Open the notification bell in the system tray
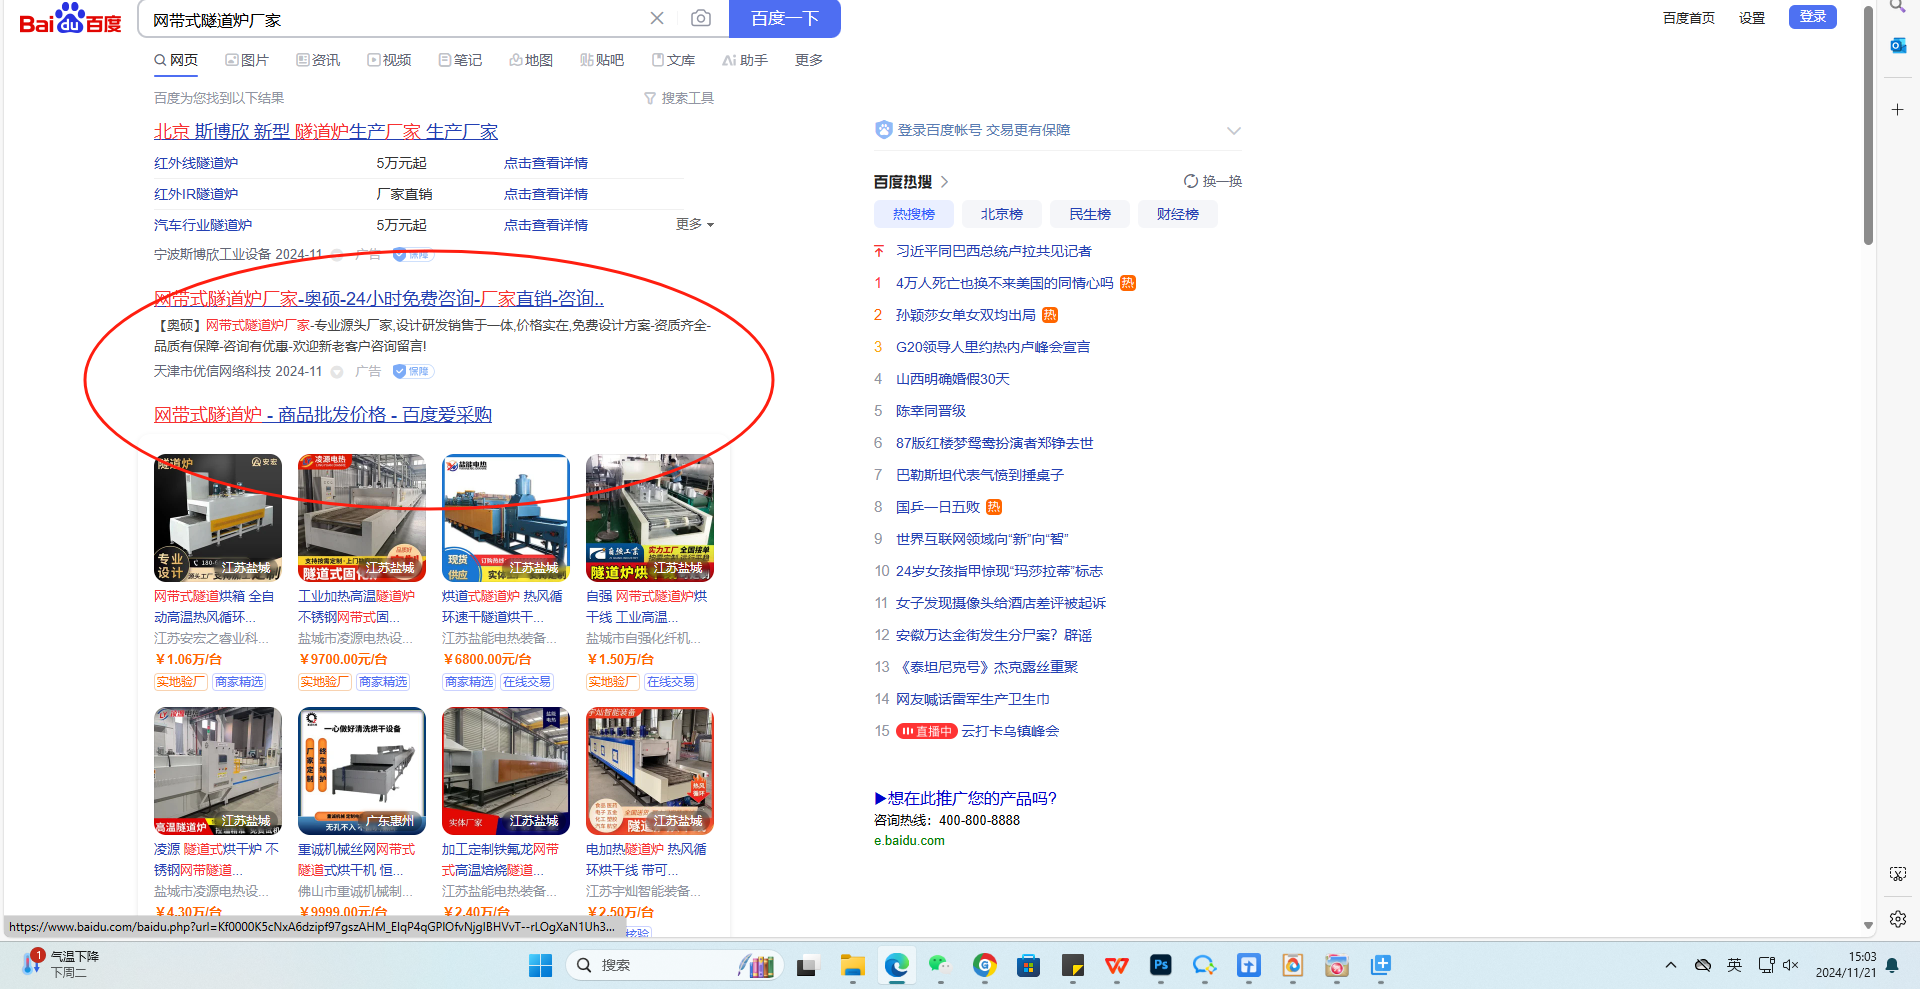The height and width of the screenshot is (989, 1920). 1892,965
